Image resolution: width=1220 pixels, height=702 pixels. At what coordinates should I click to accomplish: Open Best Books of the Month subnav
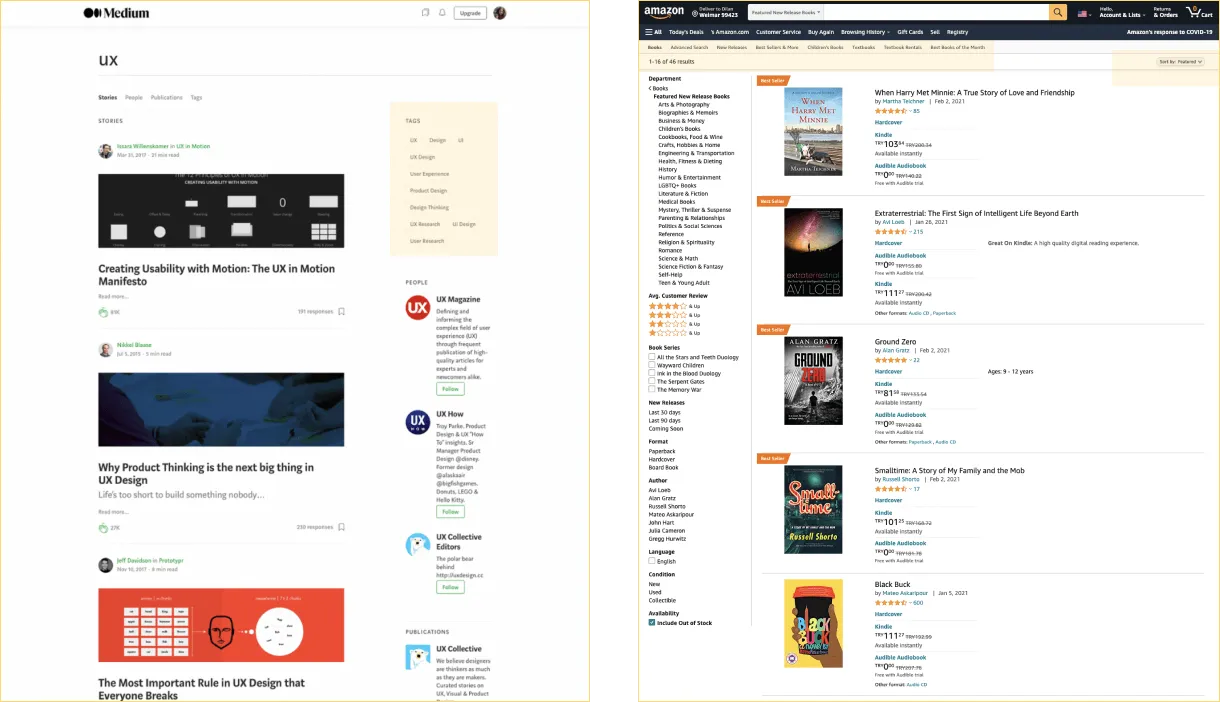click(x=958, y=47)
